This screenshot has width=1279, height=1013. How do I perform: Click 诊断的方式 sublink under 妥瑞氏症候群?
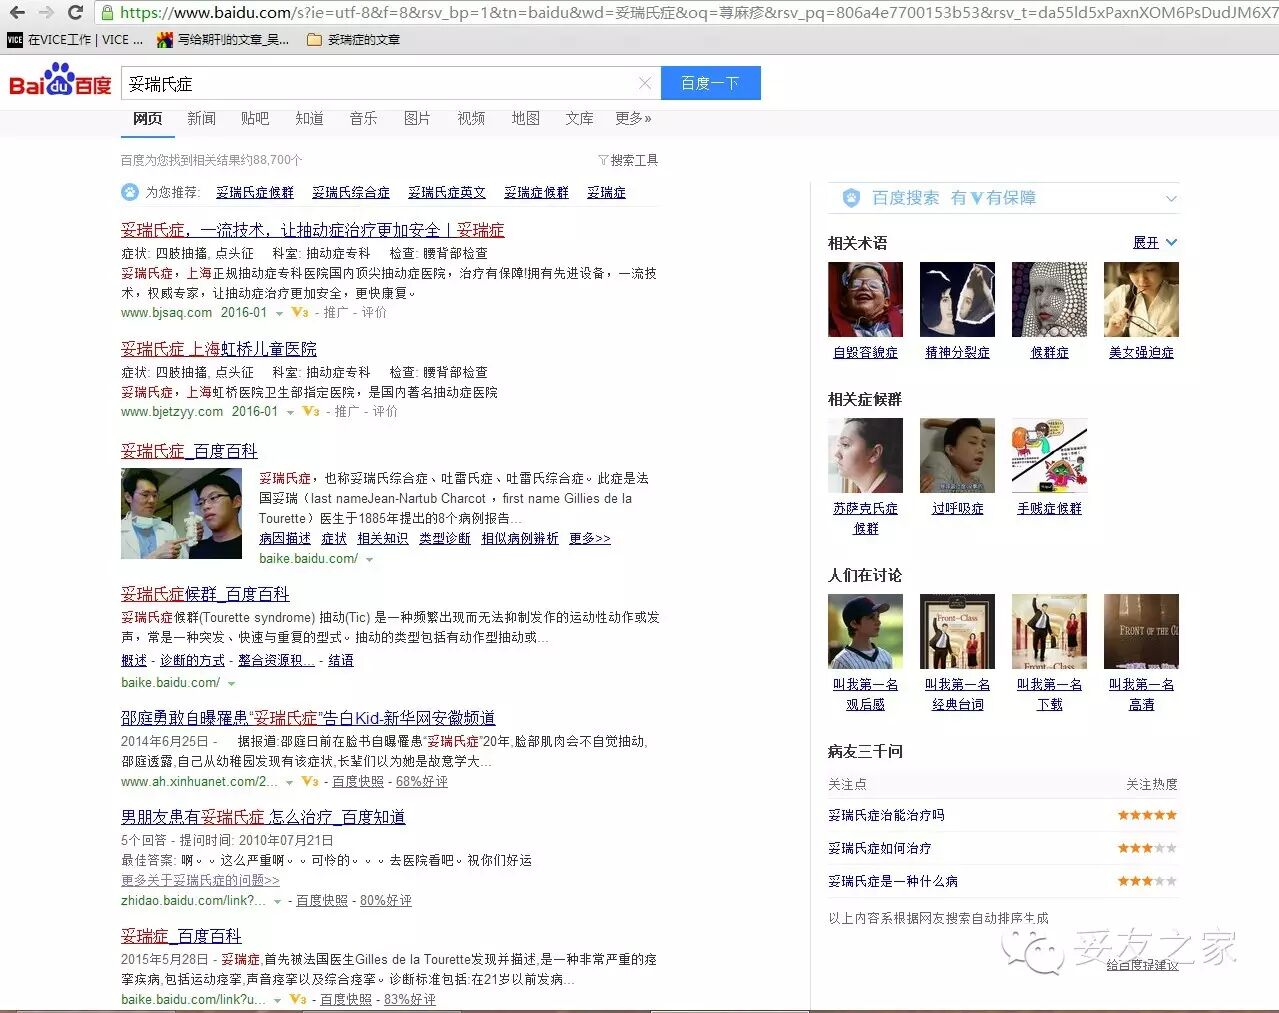click(x=192, y=661)
